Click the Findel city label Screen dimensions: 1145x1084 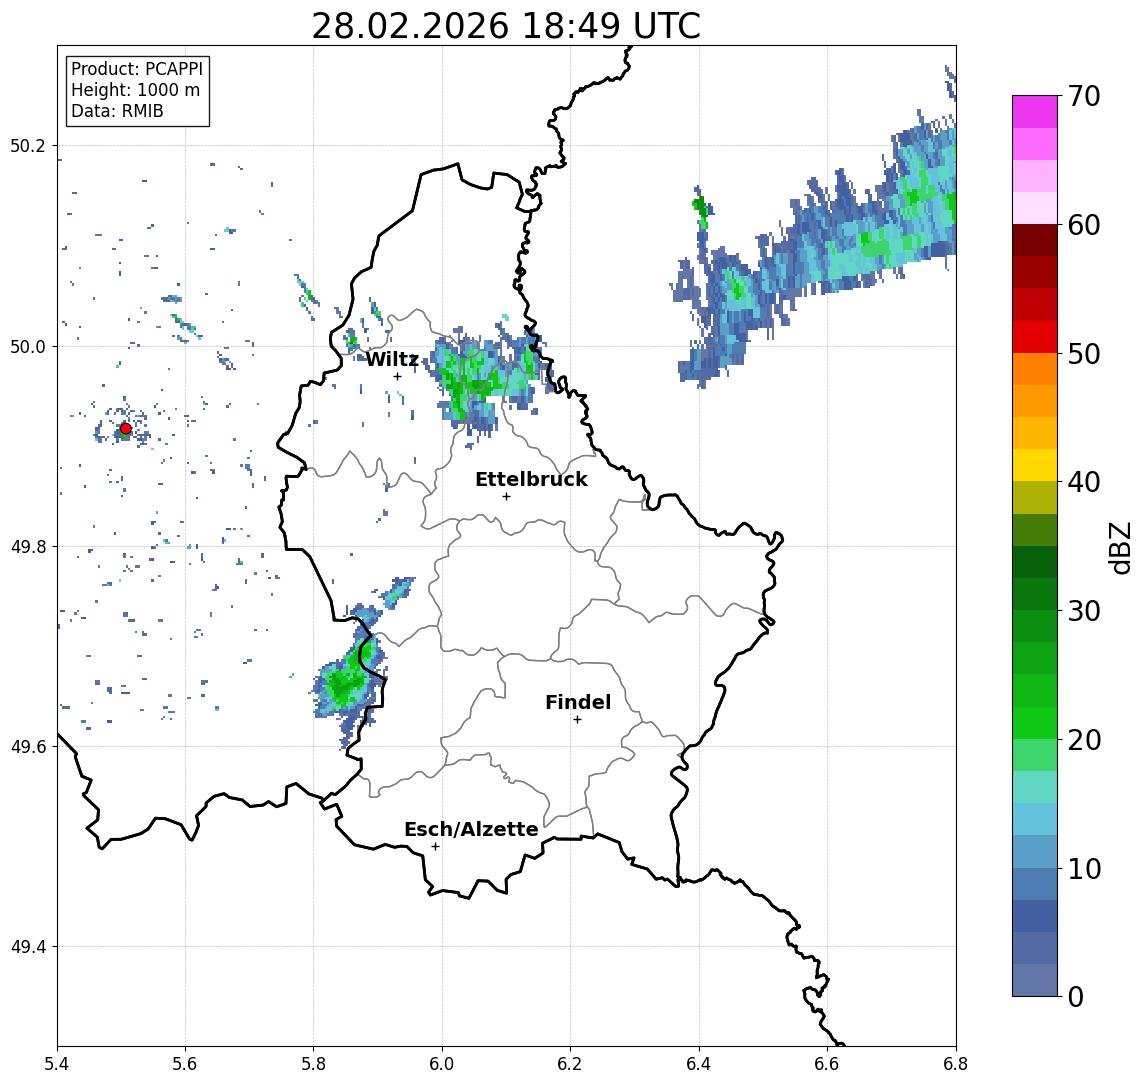tap(578, 703)
